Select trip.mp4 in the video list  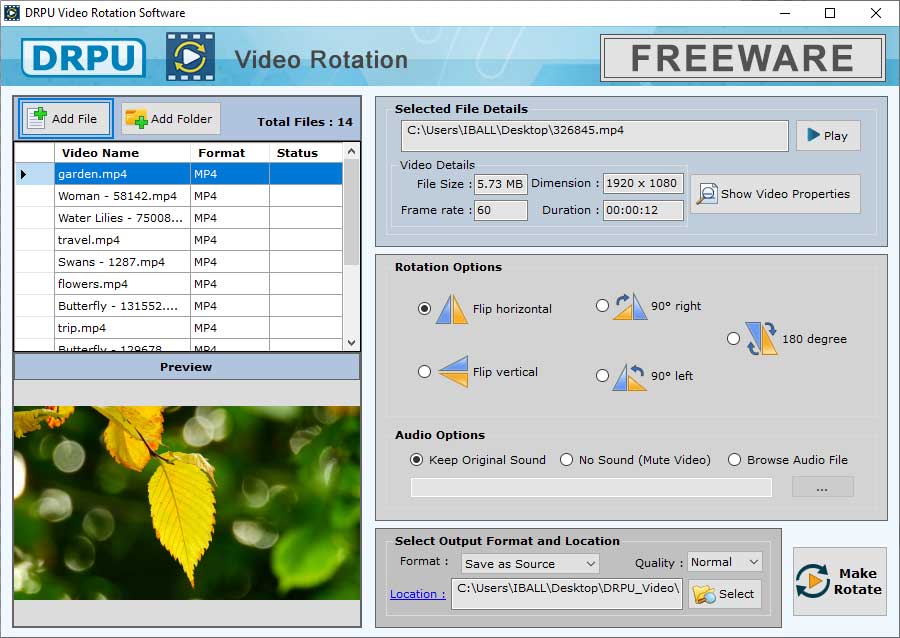pyautogui.click(x=179, y=328)
